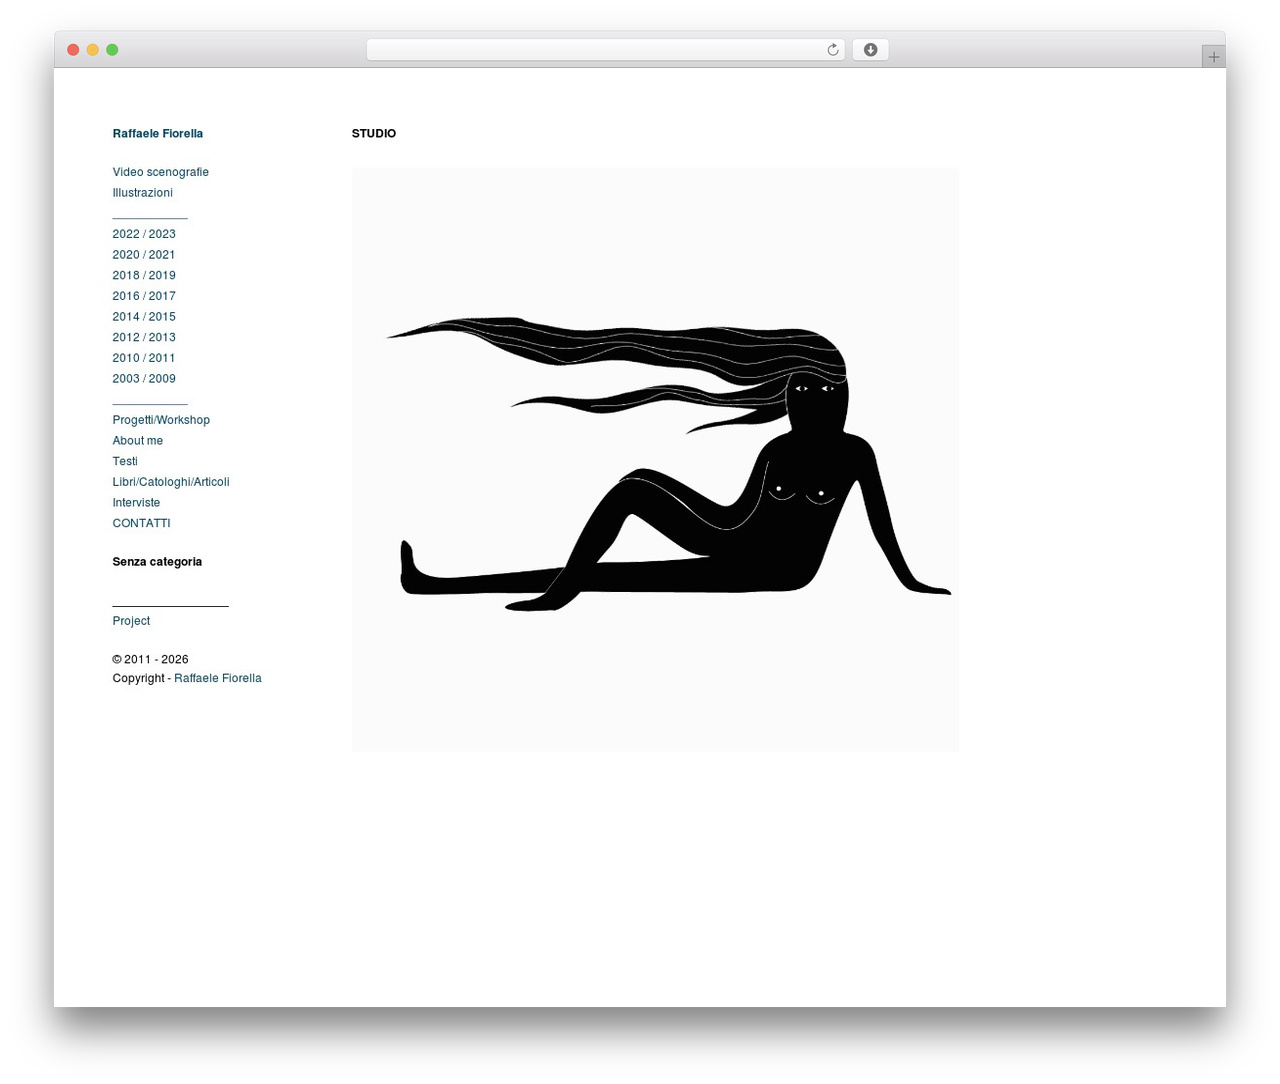Open the Project link
1280x1084 pixels.
click(x=131, y=621)
